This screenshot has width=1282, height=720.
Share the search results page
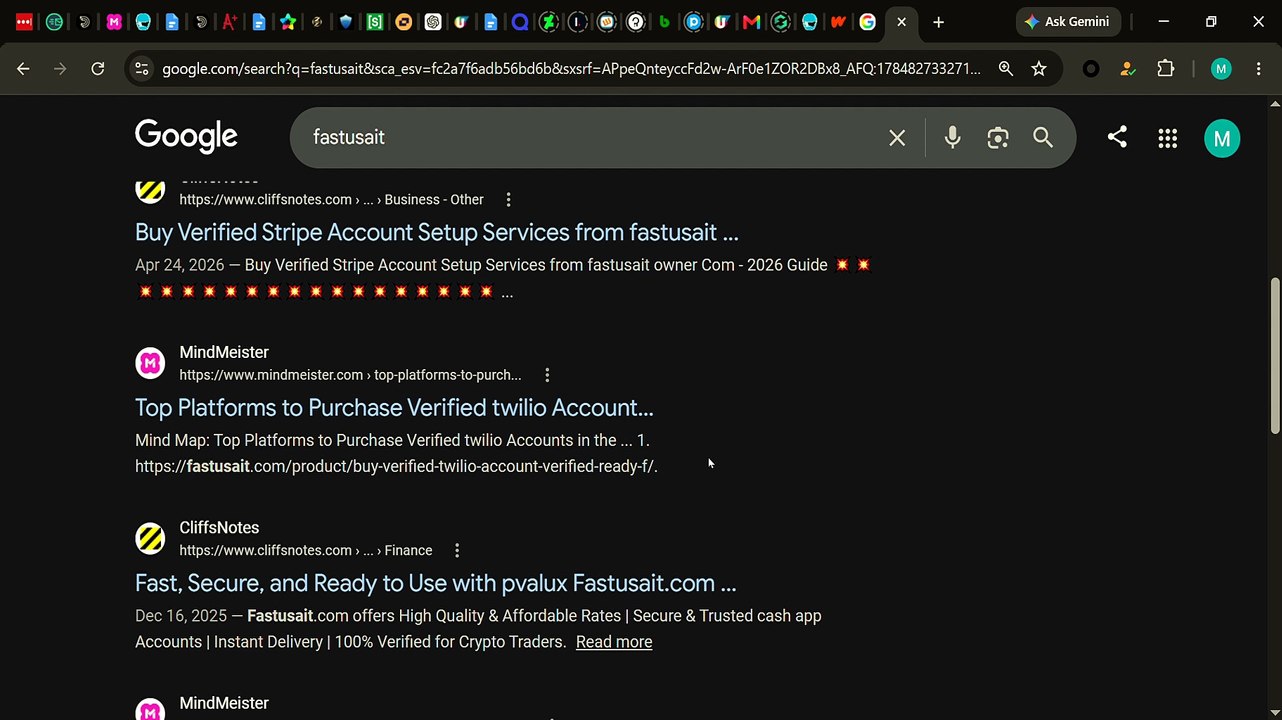tap(1117, 137)
